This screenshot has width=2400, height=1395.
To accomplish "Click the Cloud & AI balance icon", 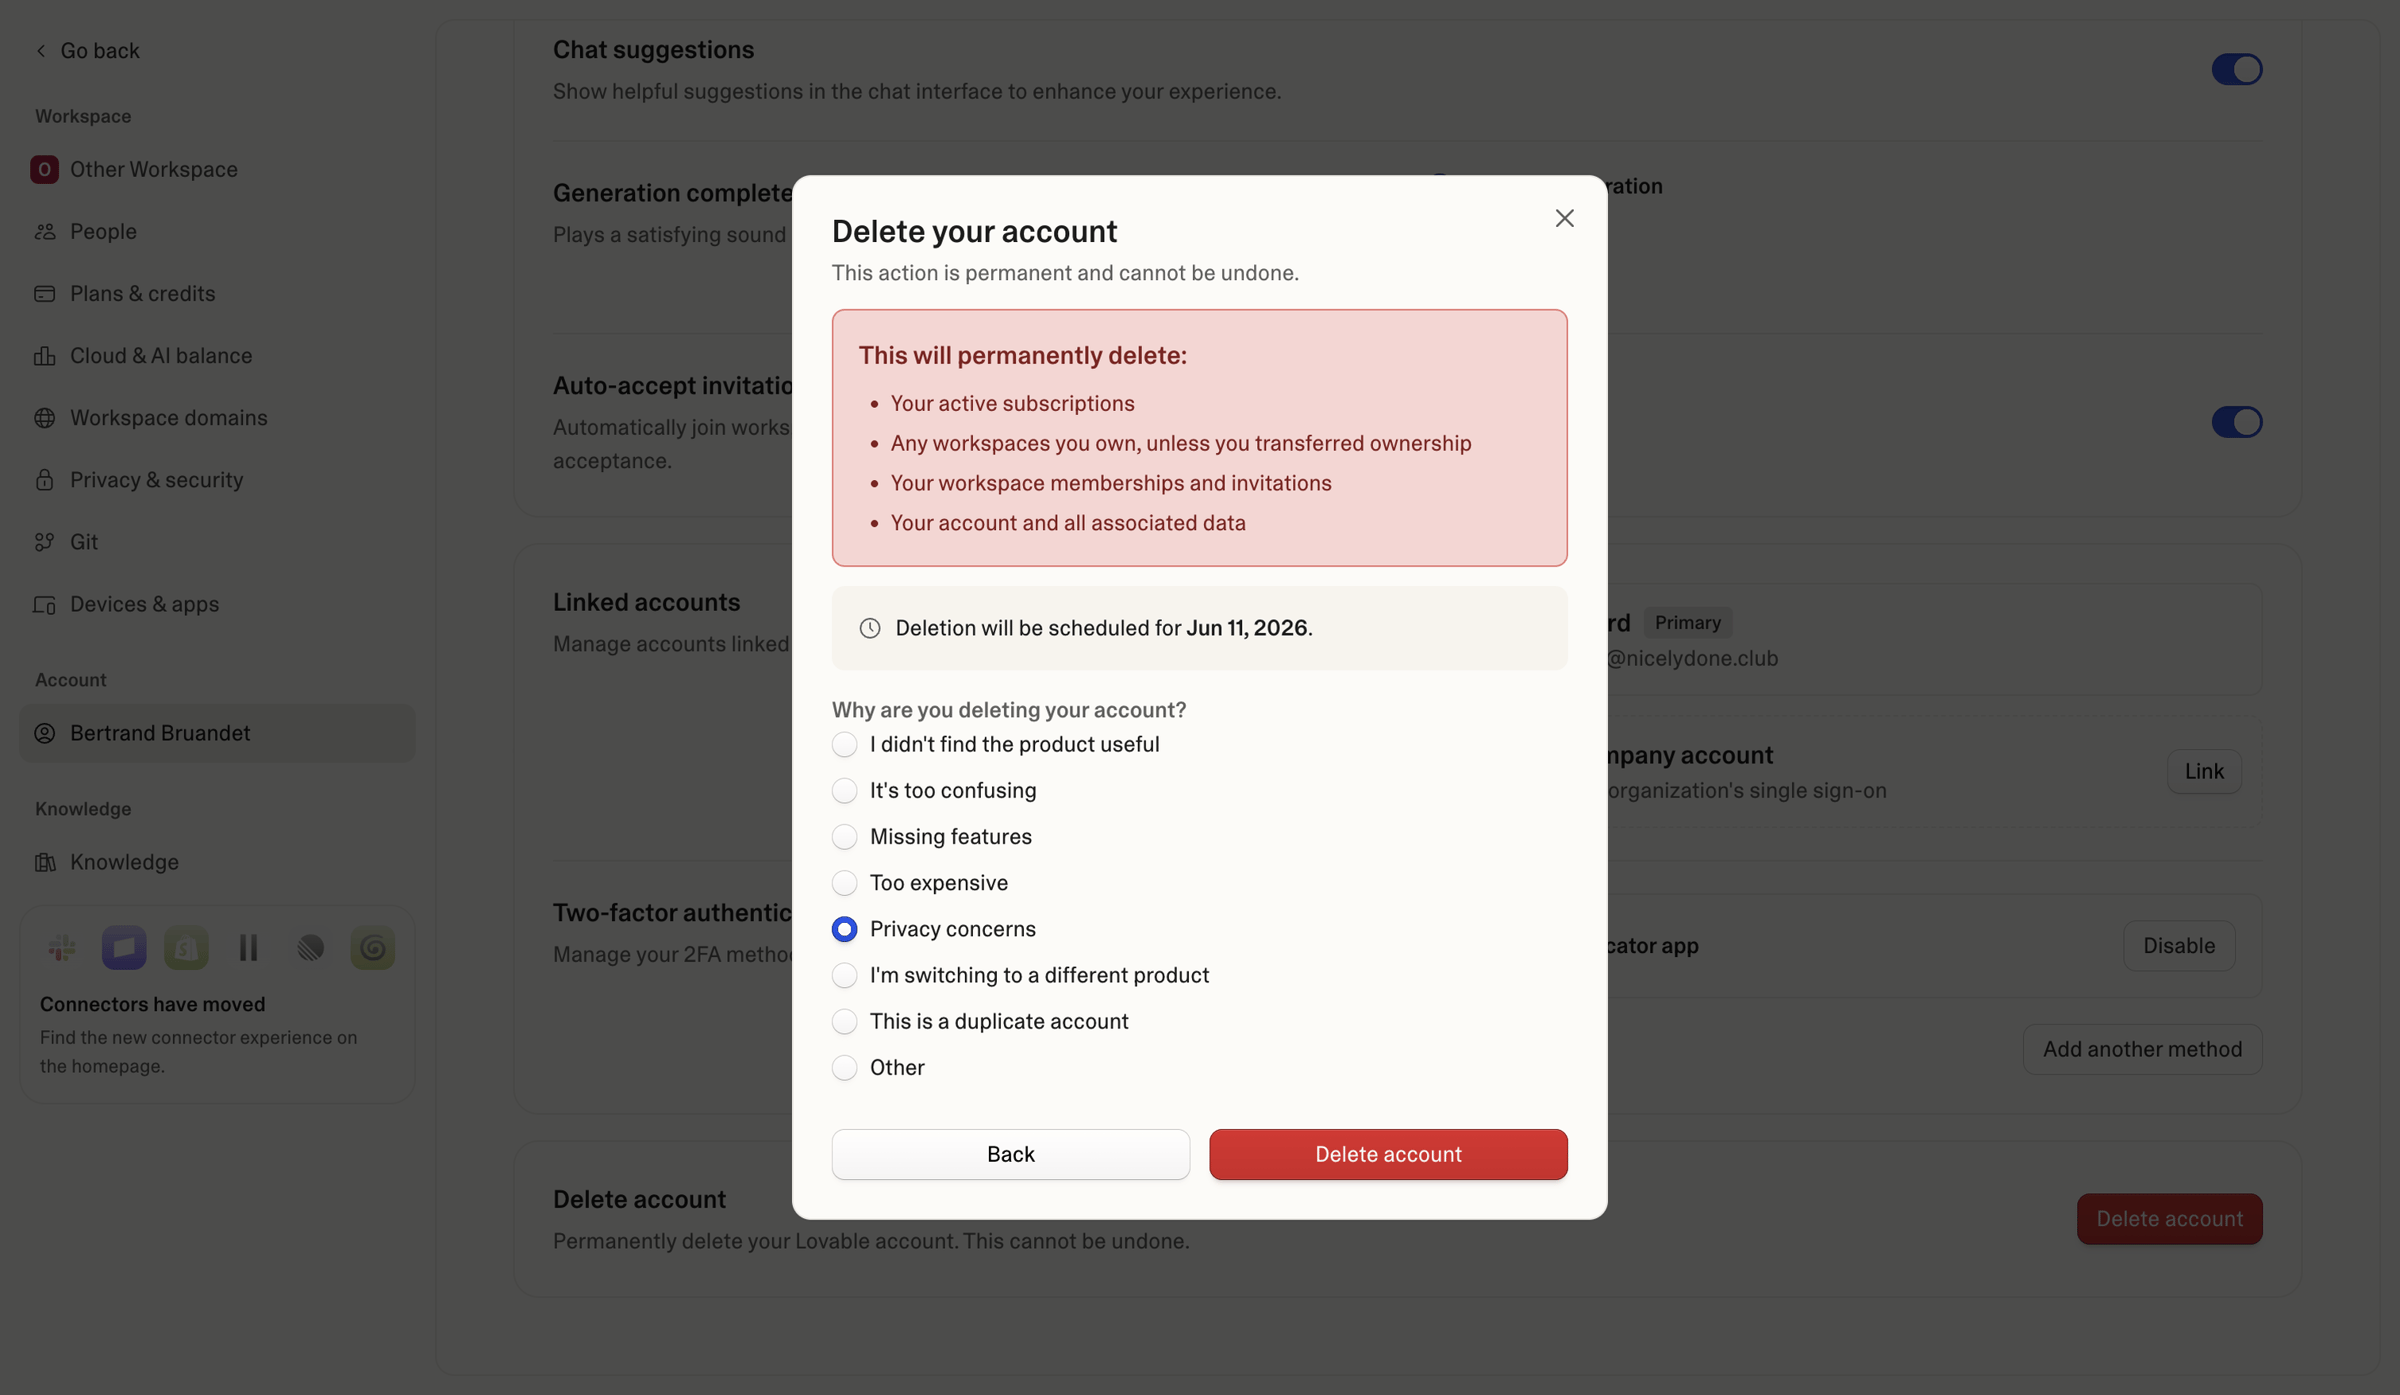I will 45,355.
